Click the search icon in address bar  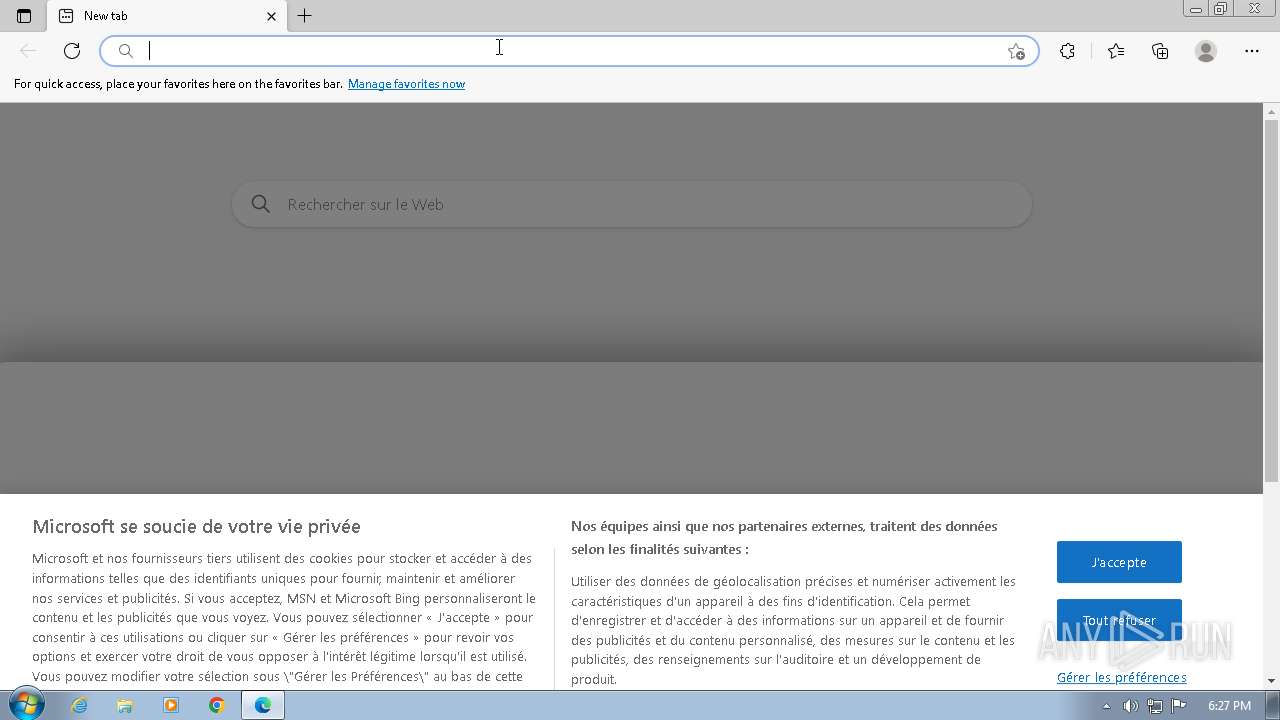pyautogui.click(x=126, y=51)
